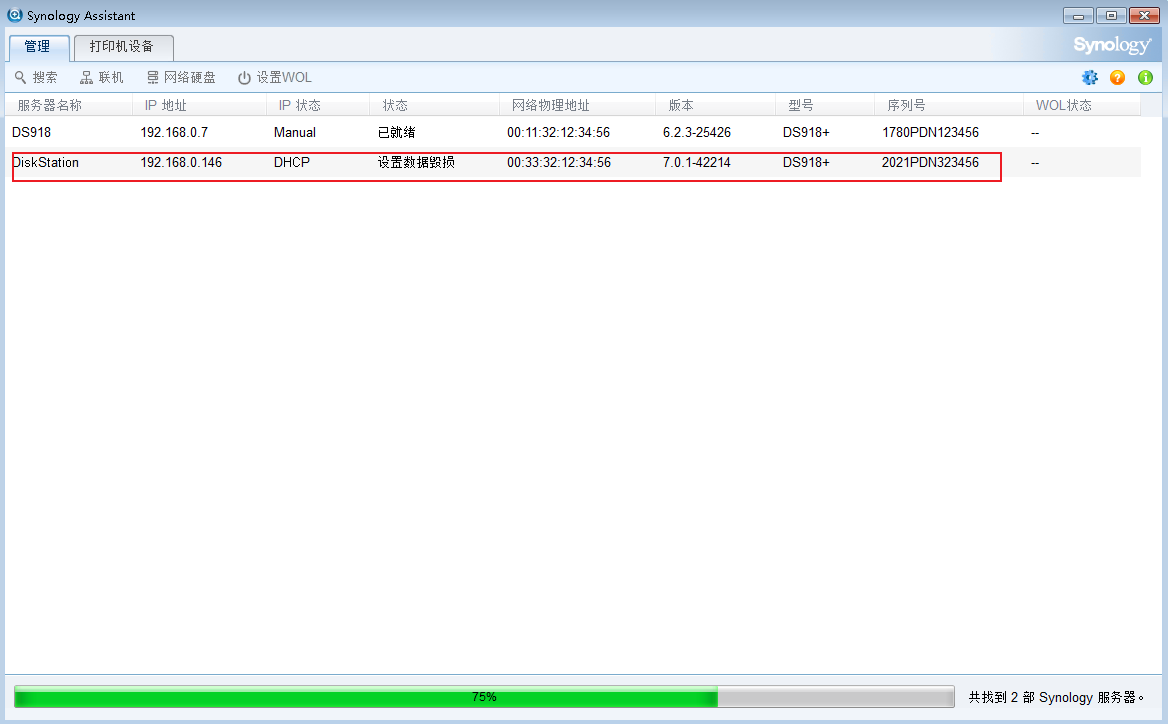
Task: Sort list by IP 地址 column
Action: coord(166,105)
